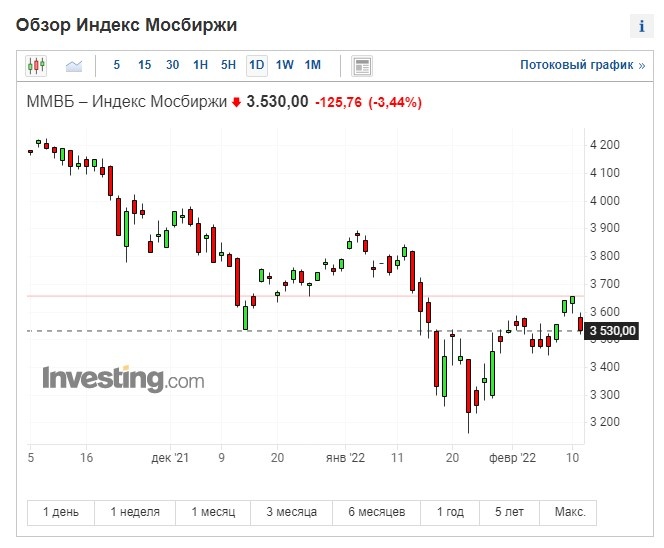Choose the 1 день range
664x548 pixels.
pos(61,512)
